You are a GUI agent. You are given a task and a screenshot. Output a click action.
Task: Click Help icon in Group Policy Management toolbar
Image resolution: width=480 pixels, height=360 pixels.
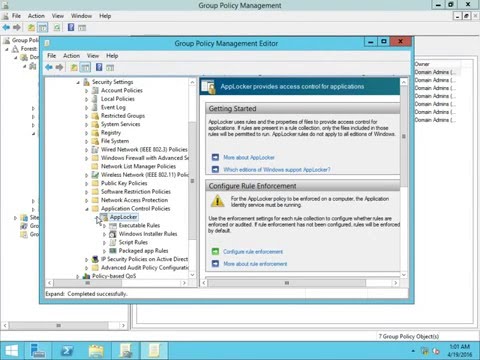click(x=71, y=27)
